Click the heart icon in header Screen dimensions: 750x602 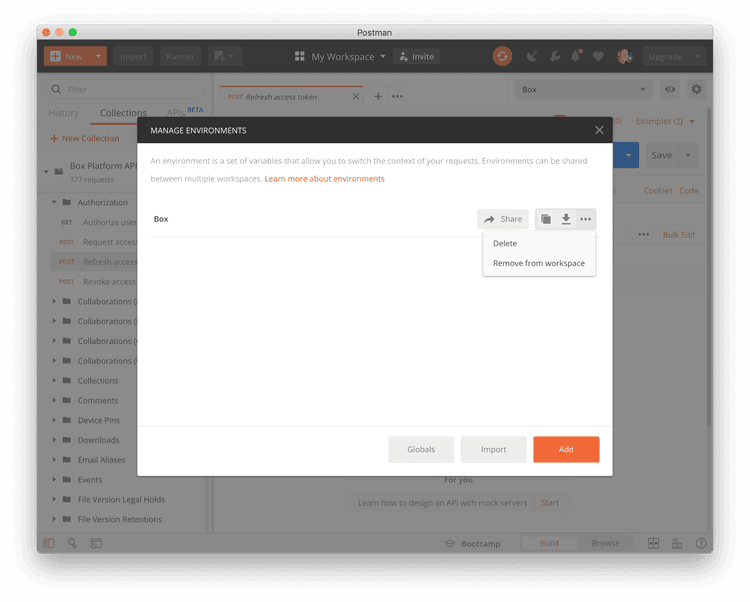click(x=598, y=56)
